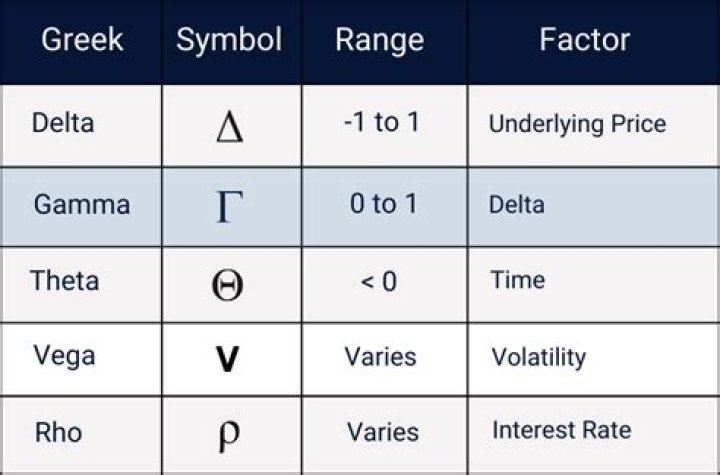
Task: Select the '0 to 1' range cell
Action: (x=385, y=207)
